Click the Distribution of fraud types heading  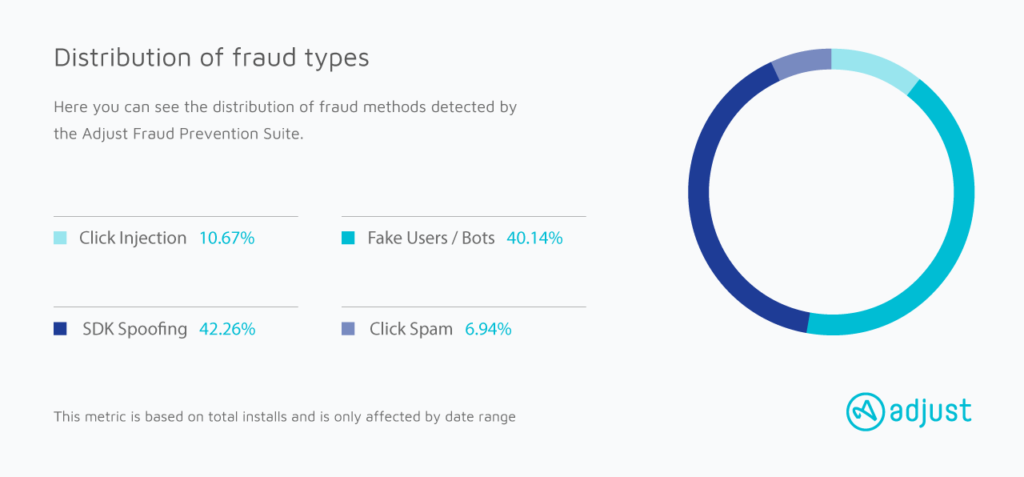pos(212,58)
